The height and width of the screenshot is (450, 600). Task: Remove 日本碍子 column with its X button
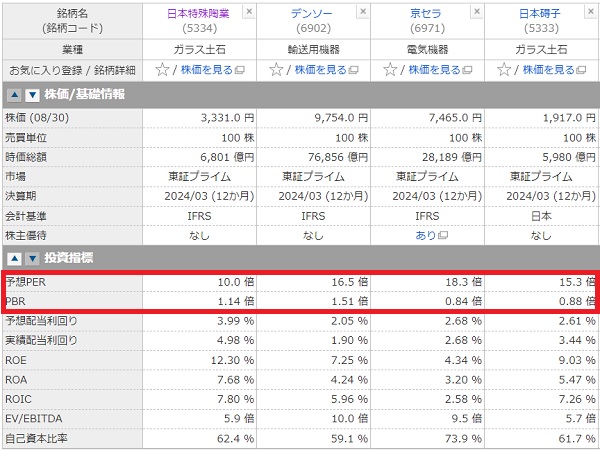pyautogui.click(x=591, y=12)
